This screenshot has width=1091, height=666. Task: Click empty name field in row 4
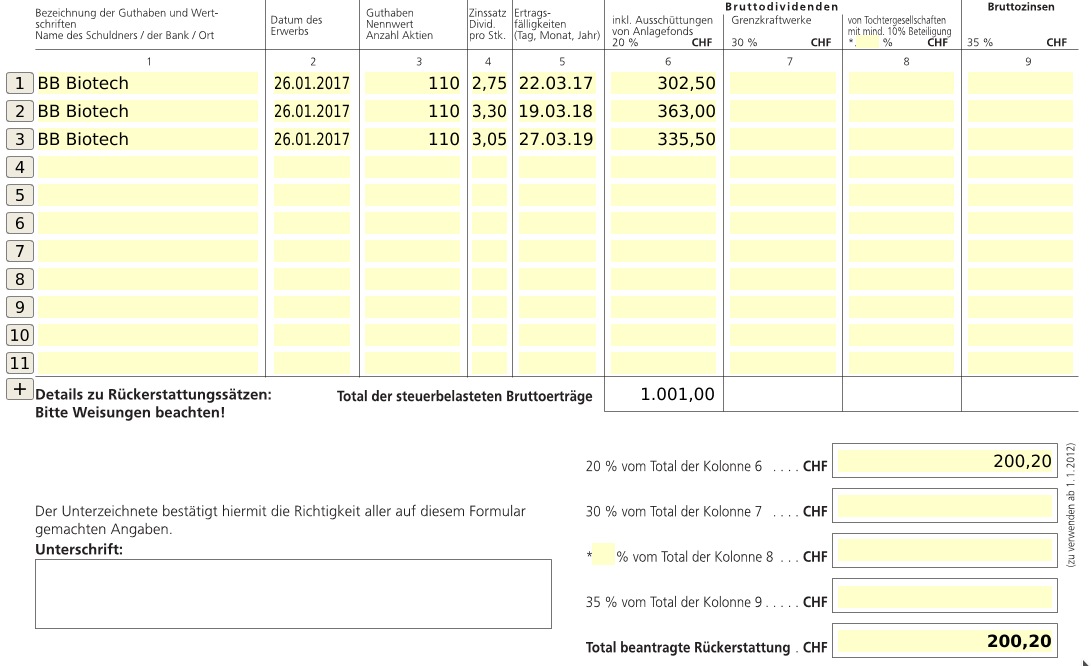147,167
